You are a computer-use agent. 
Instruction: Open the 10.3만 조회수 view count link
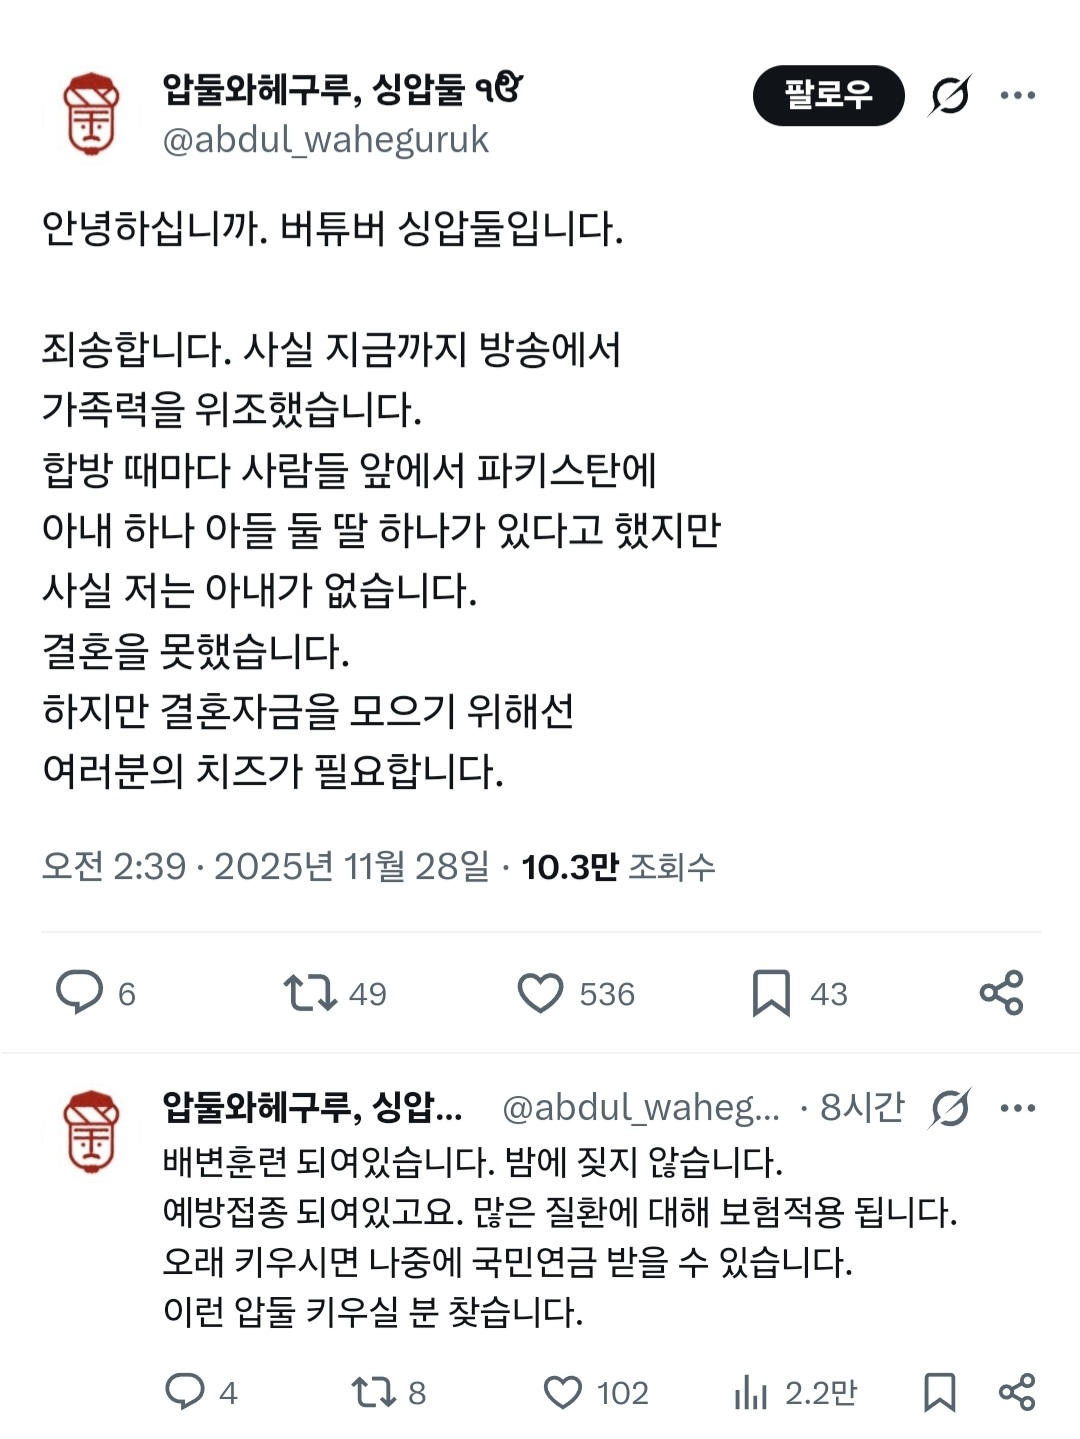618,866
